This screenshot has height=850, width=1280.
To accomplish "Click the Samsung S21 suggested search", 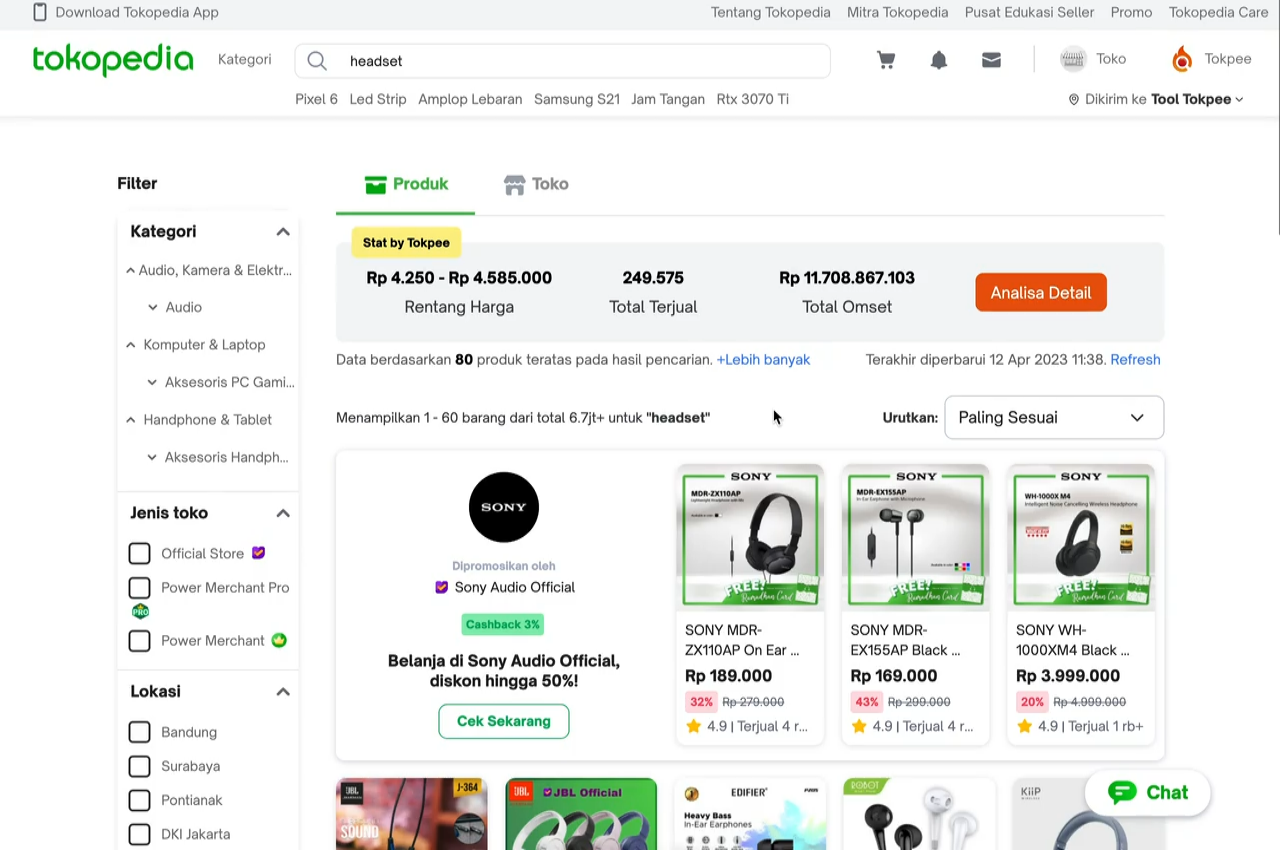I will point(577,99).
